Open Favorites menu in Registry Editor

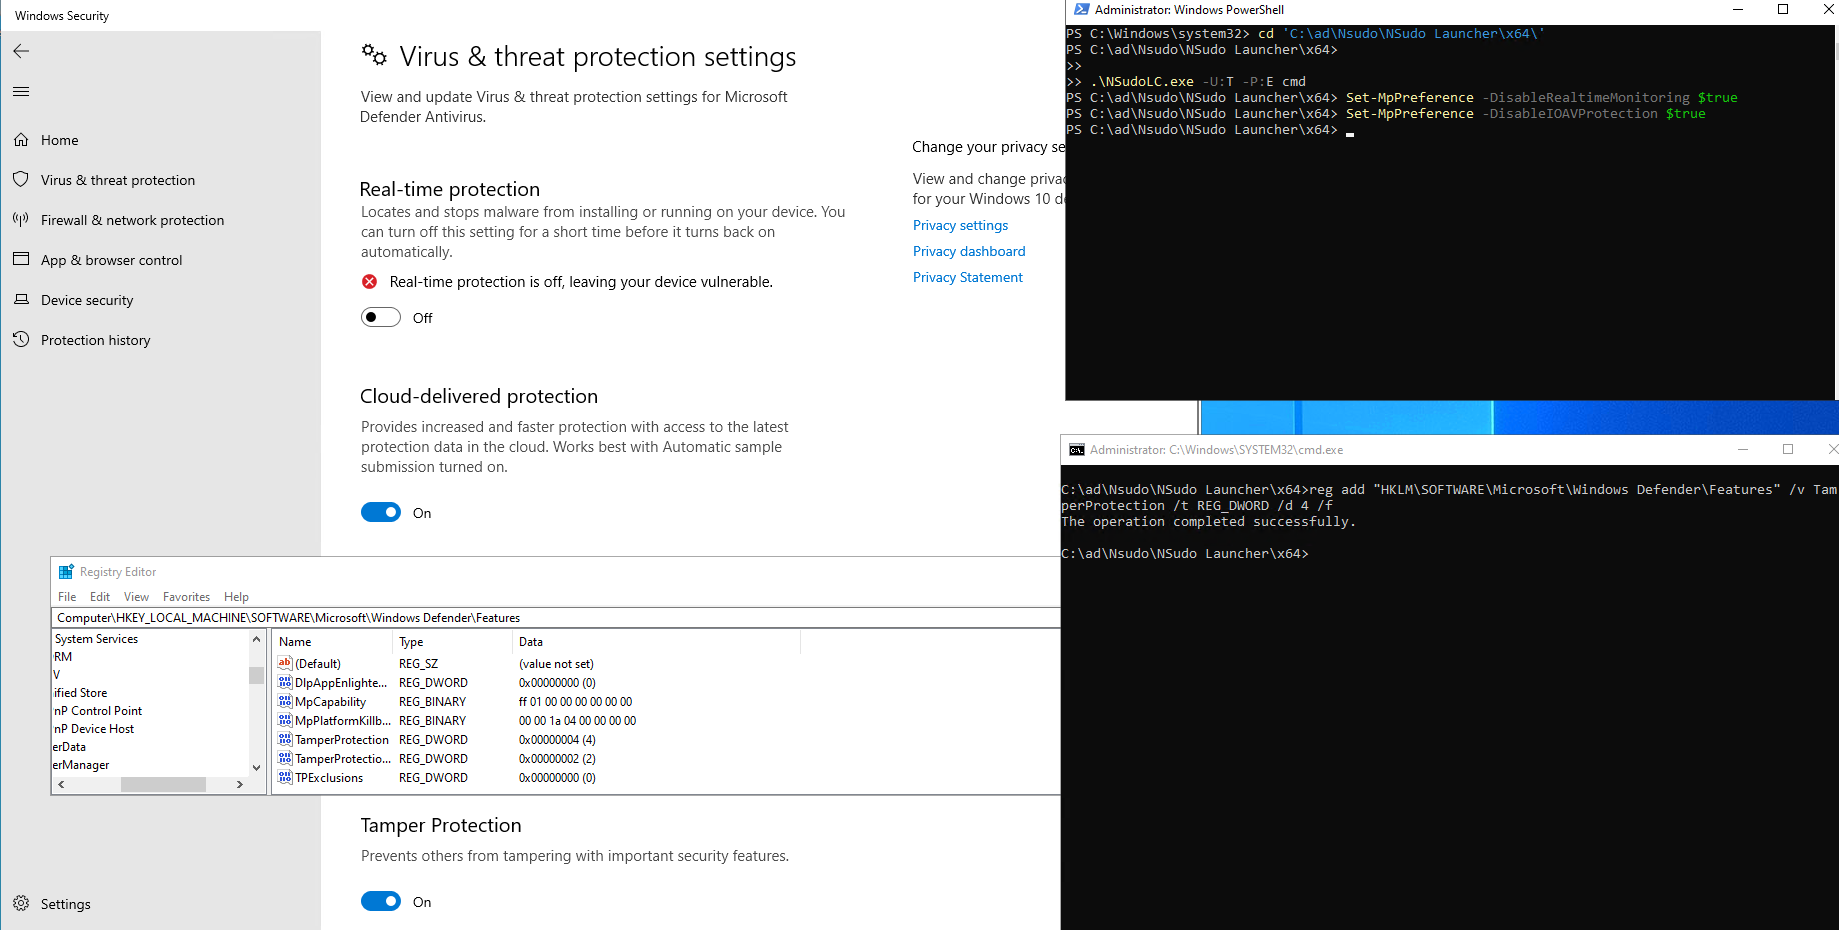click(186, 597)
